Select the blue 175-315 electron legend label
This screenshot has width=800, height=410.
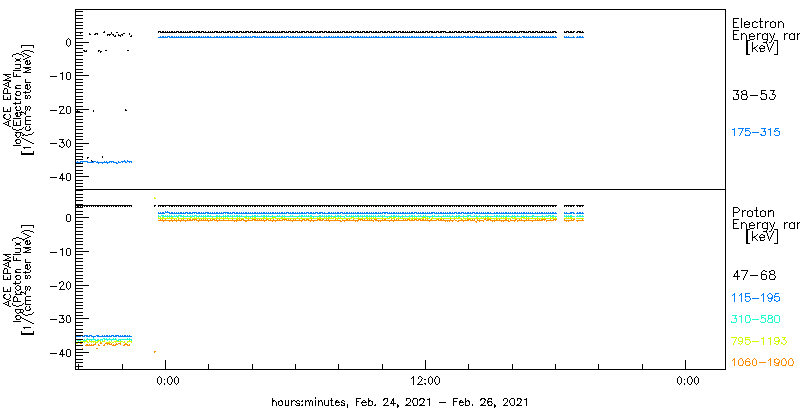(x=756, y=133)
